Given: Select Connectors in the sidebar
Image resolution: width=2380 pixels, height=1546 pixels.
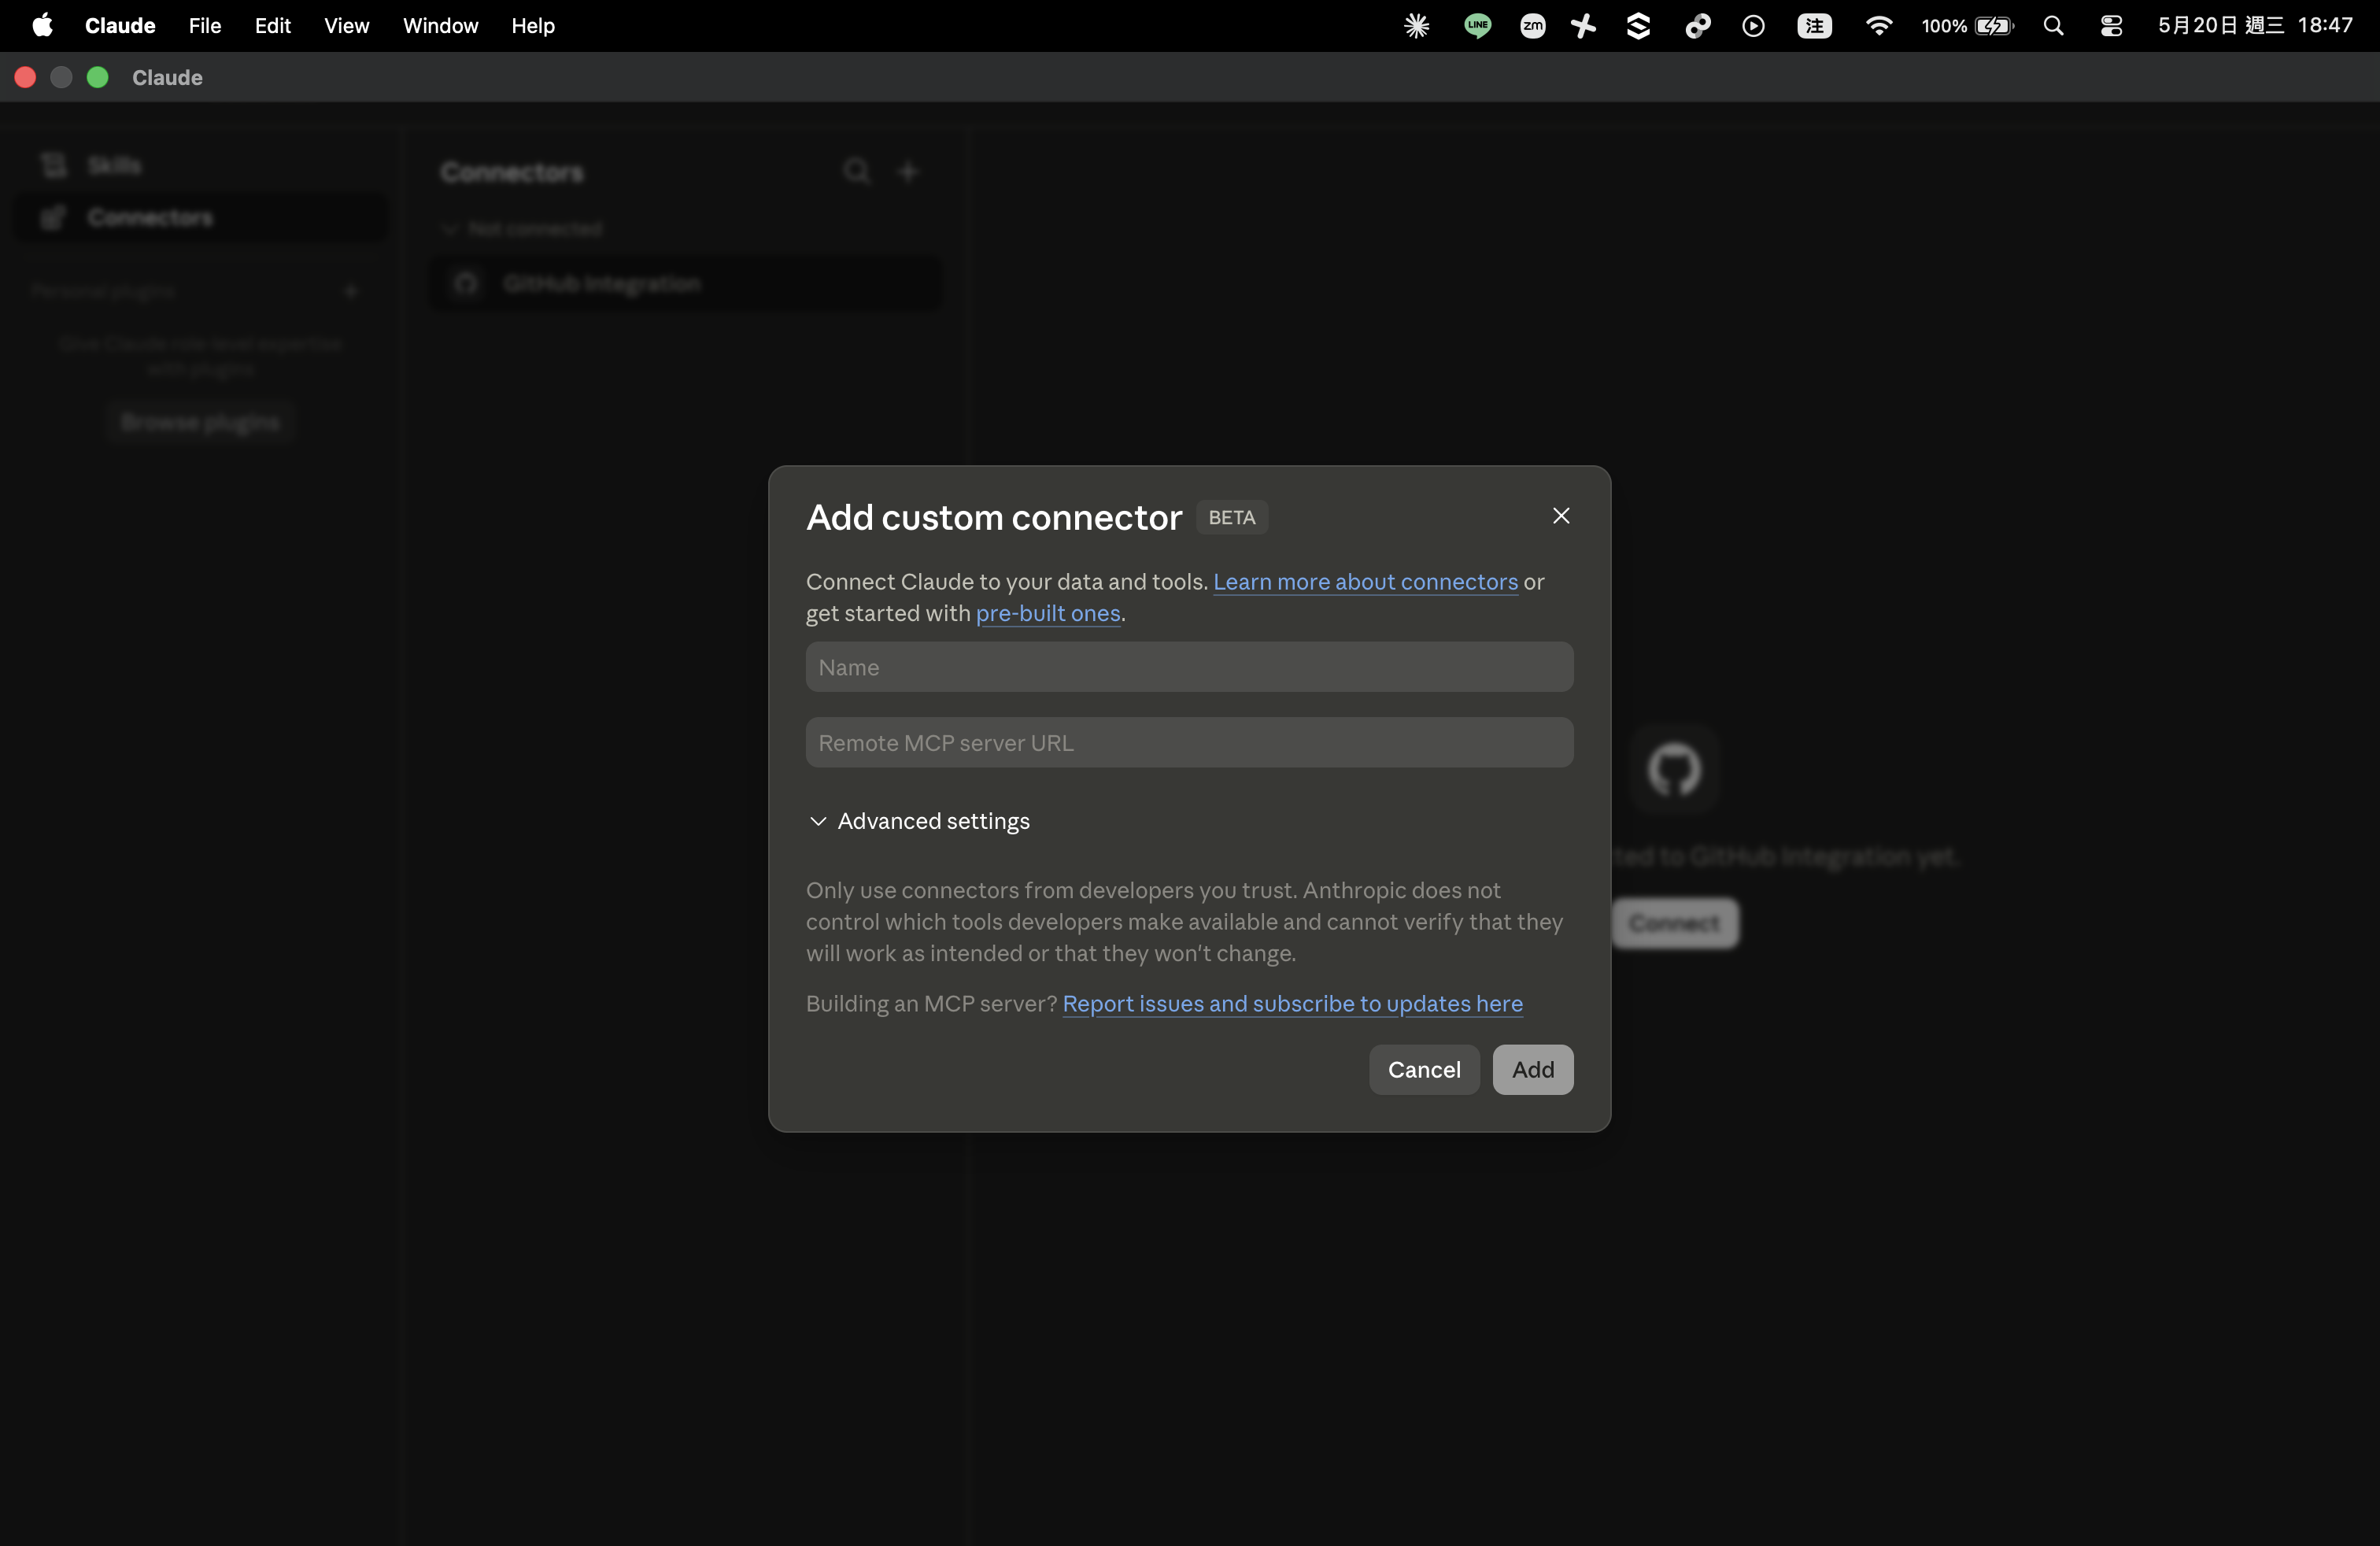Looking at the screenshot, I should pos(200,217).
